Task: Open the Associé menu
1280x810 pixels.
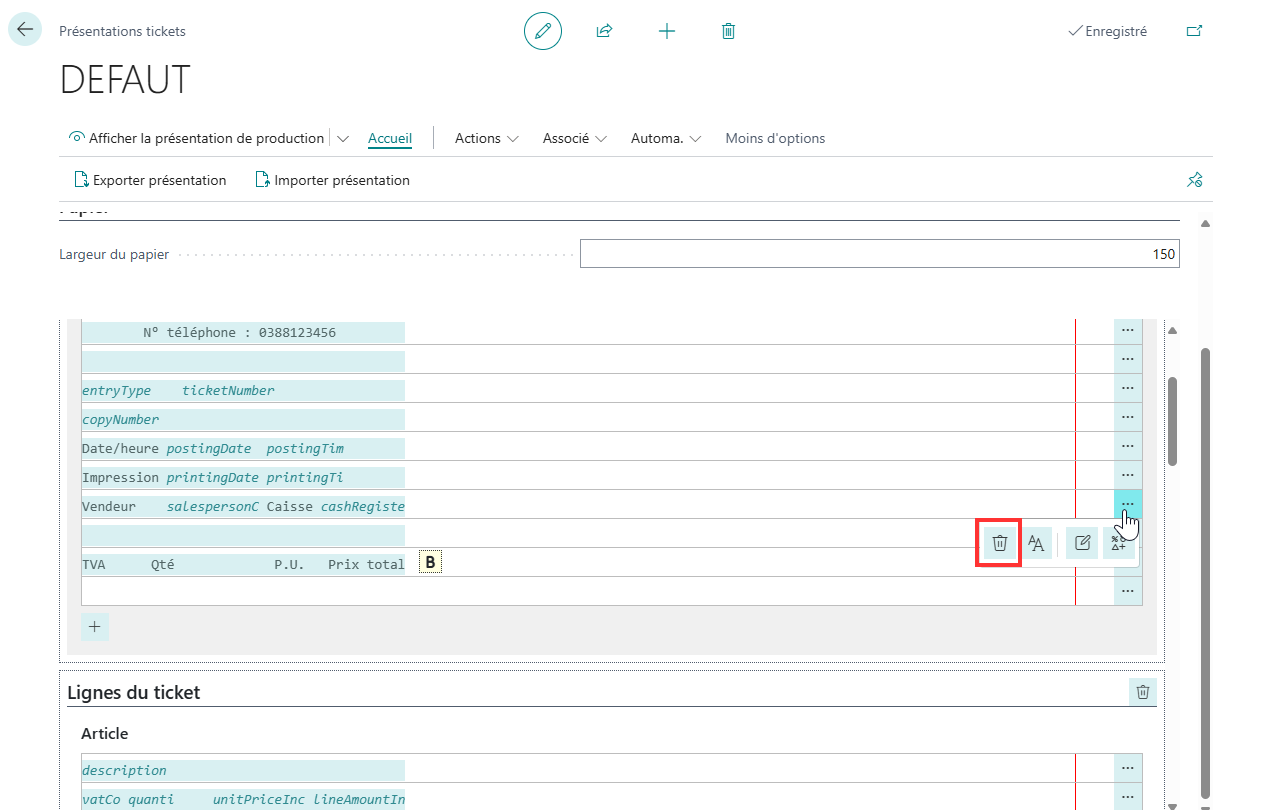Action: click(575, 138)
